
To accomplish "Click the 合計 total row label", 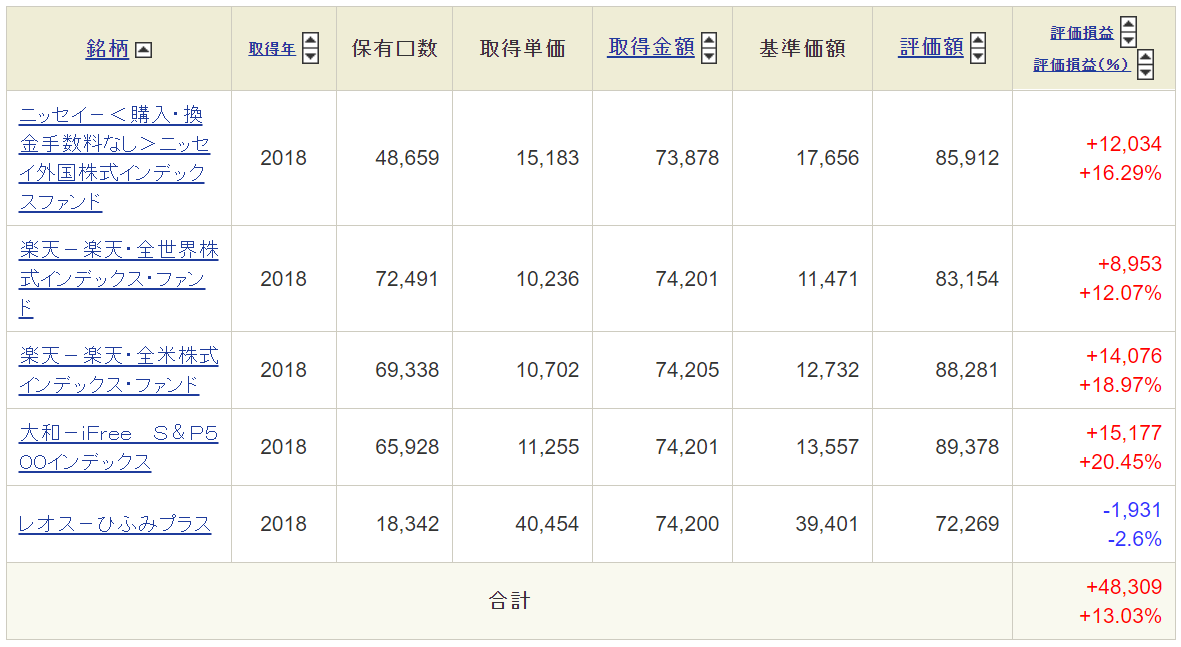I will (509, 601).
